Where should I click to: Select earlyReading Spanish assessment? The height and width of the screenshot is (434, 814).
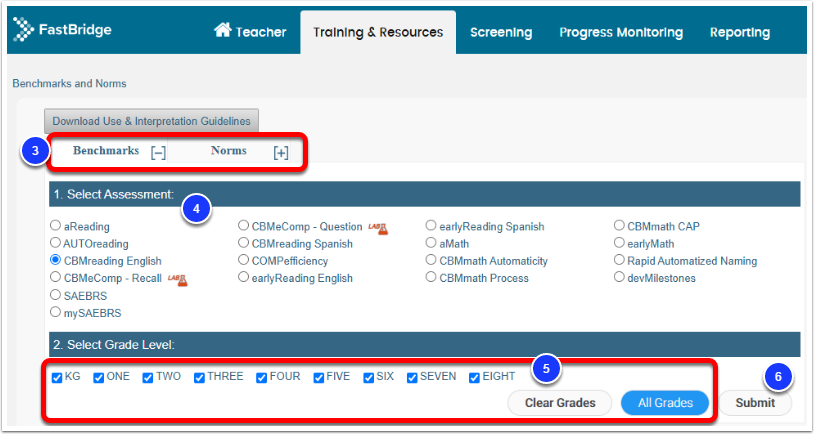tap(431, 225)
